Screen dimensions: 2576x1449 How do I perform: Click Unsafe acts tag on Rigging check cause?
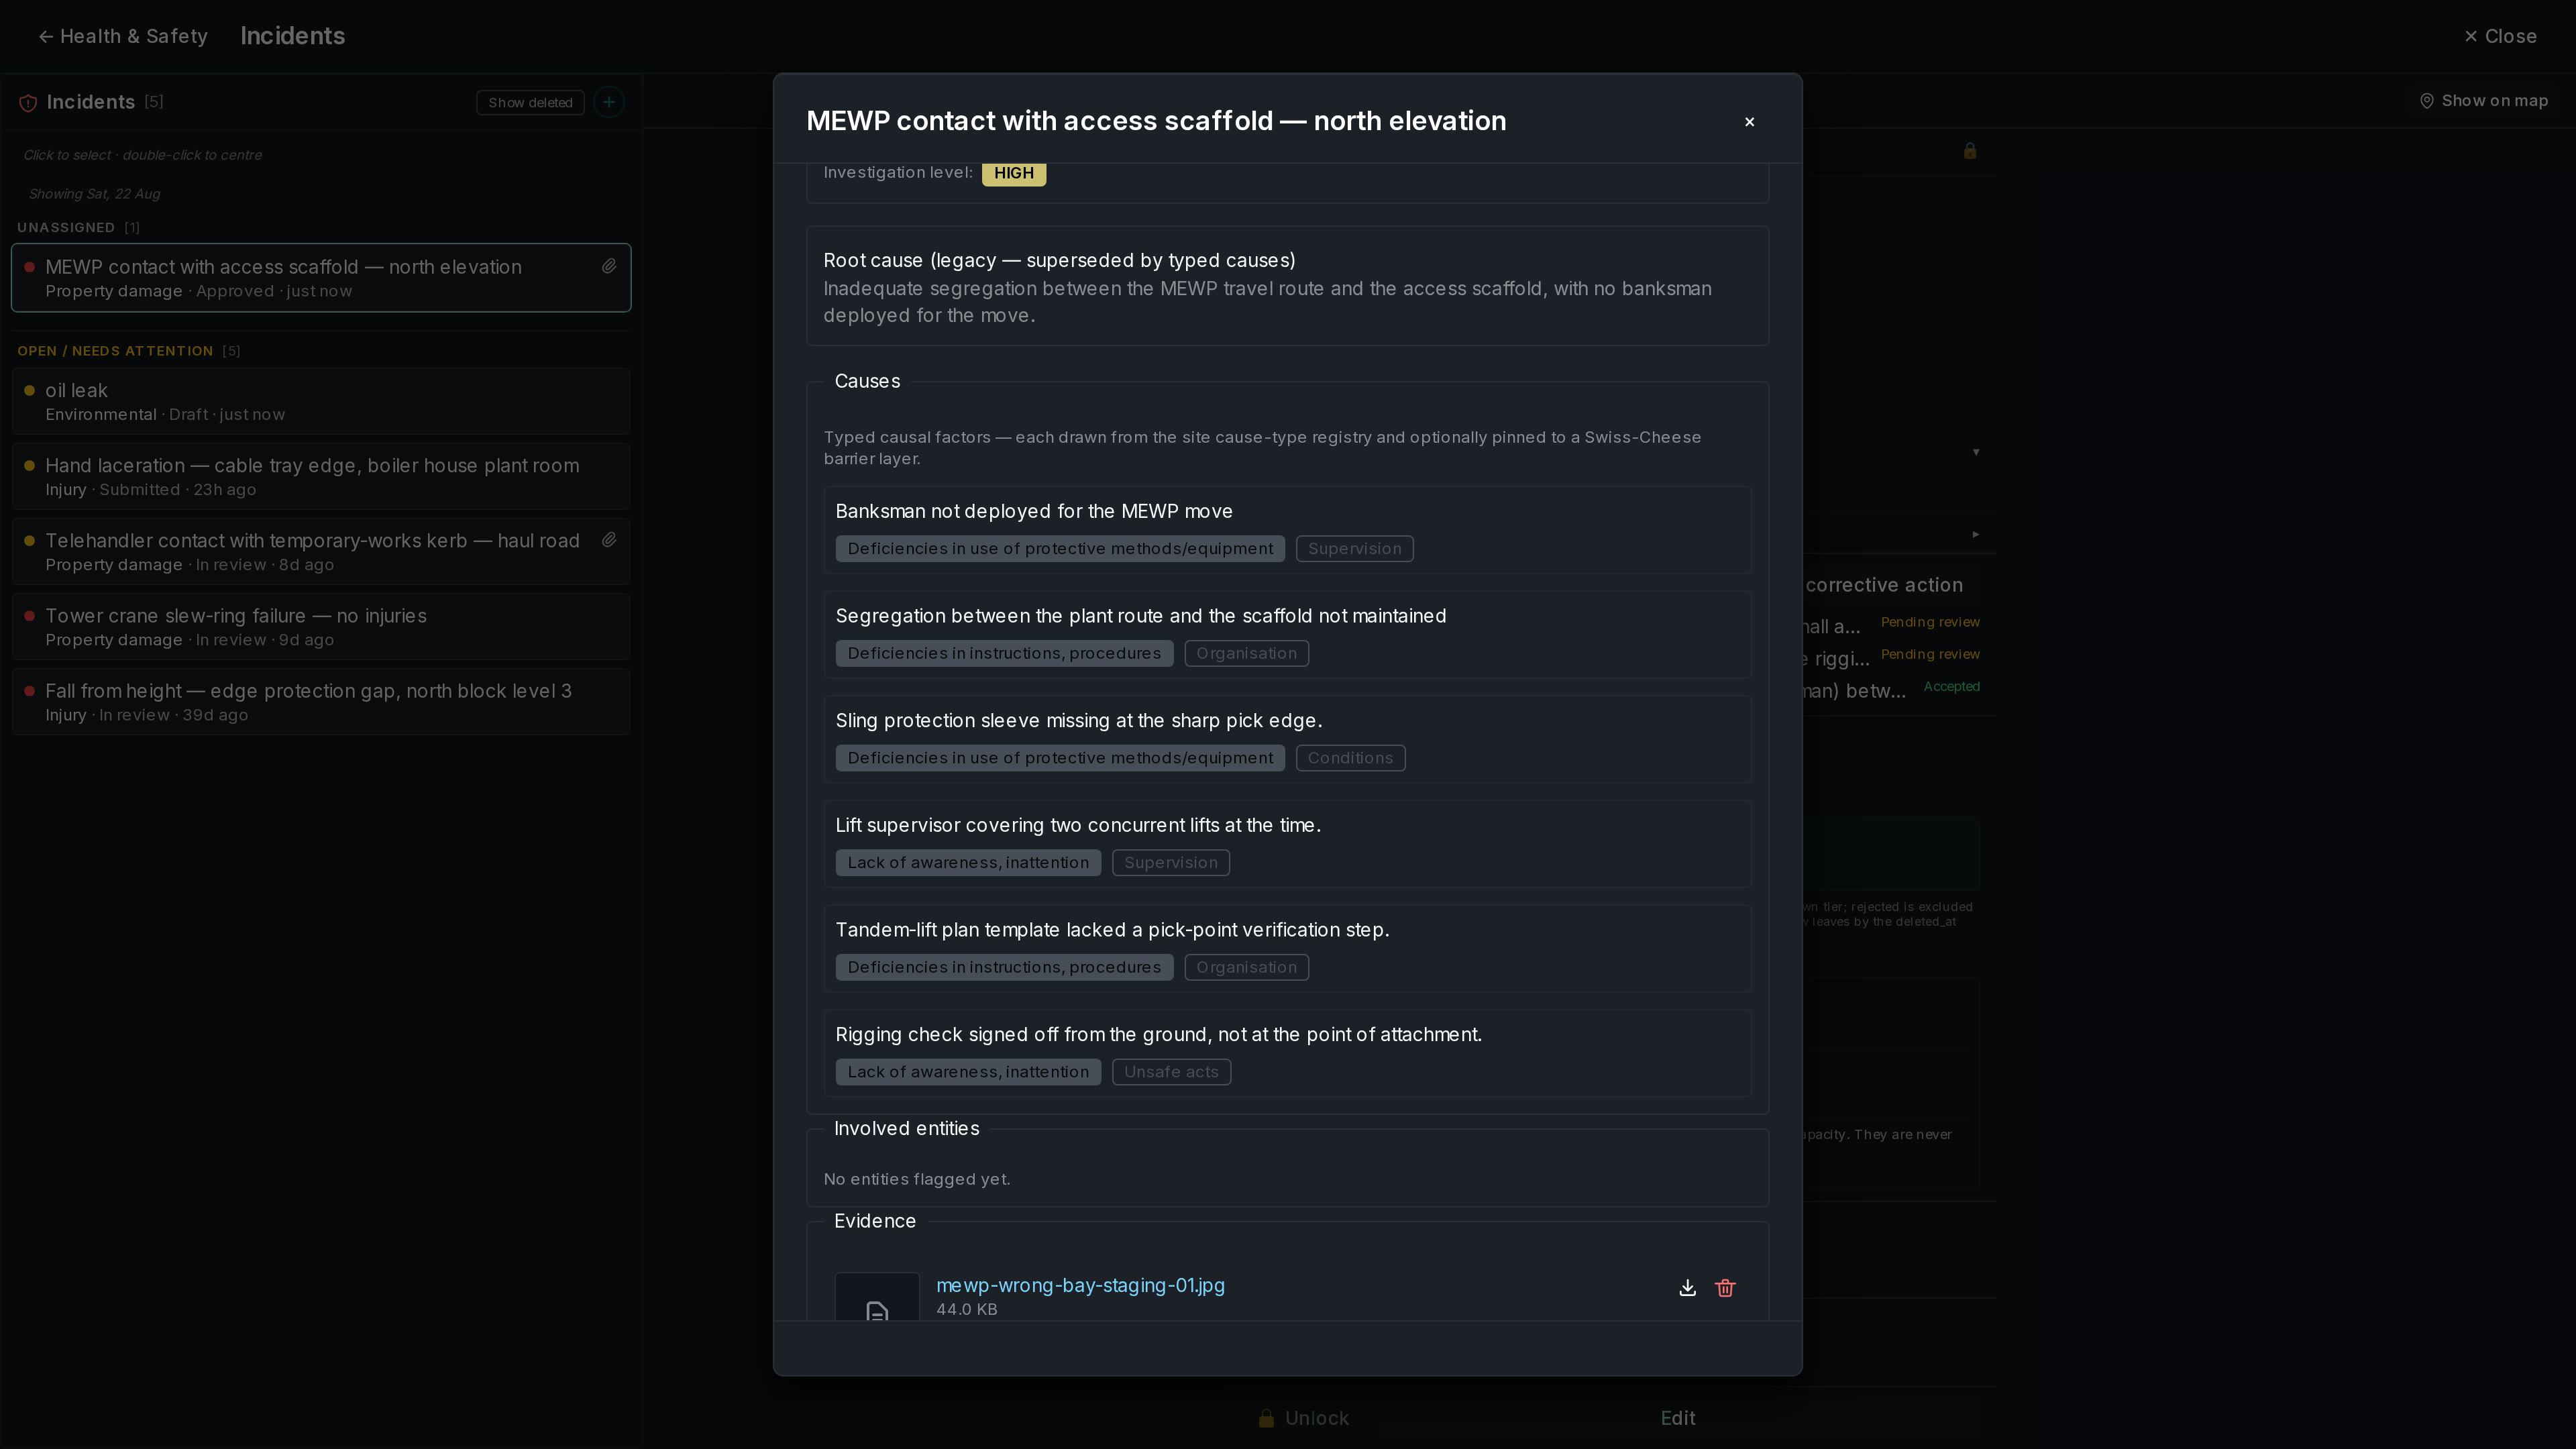point(1171,1072)
